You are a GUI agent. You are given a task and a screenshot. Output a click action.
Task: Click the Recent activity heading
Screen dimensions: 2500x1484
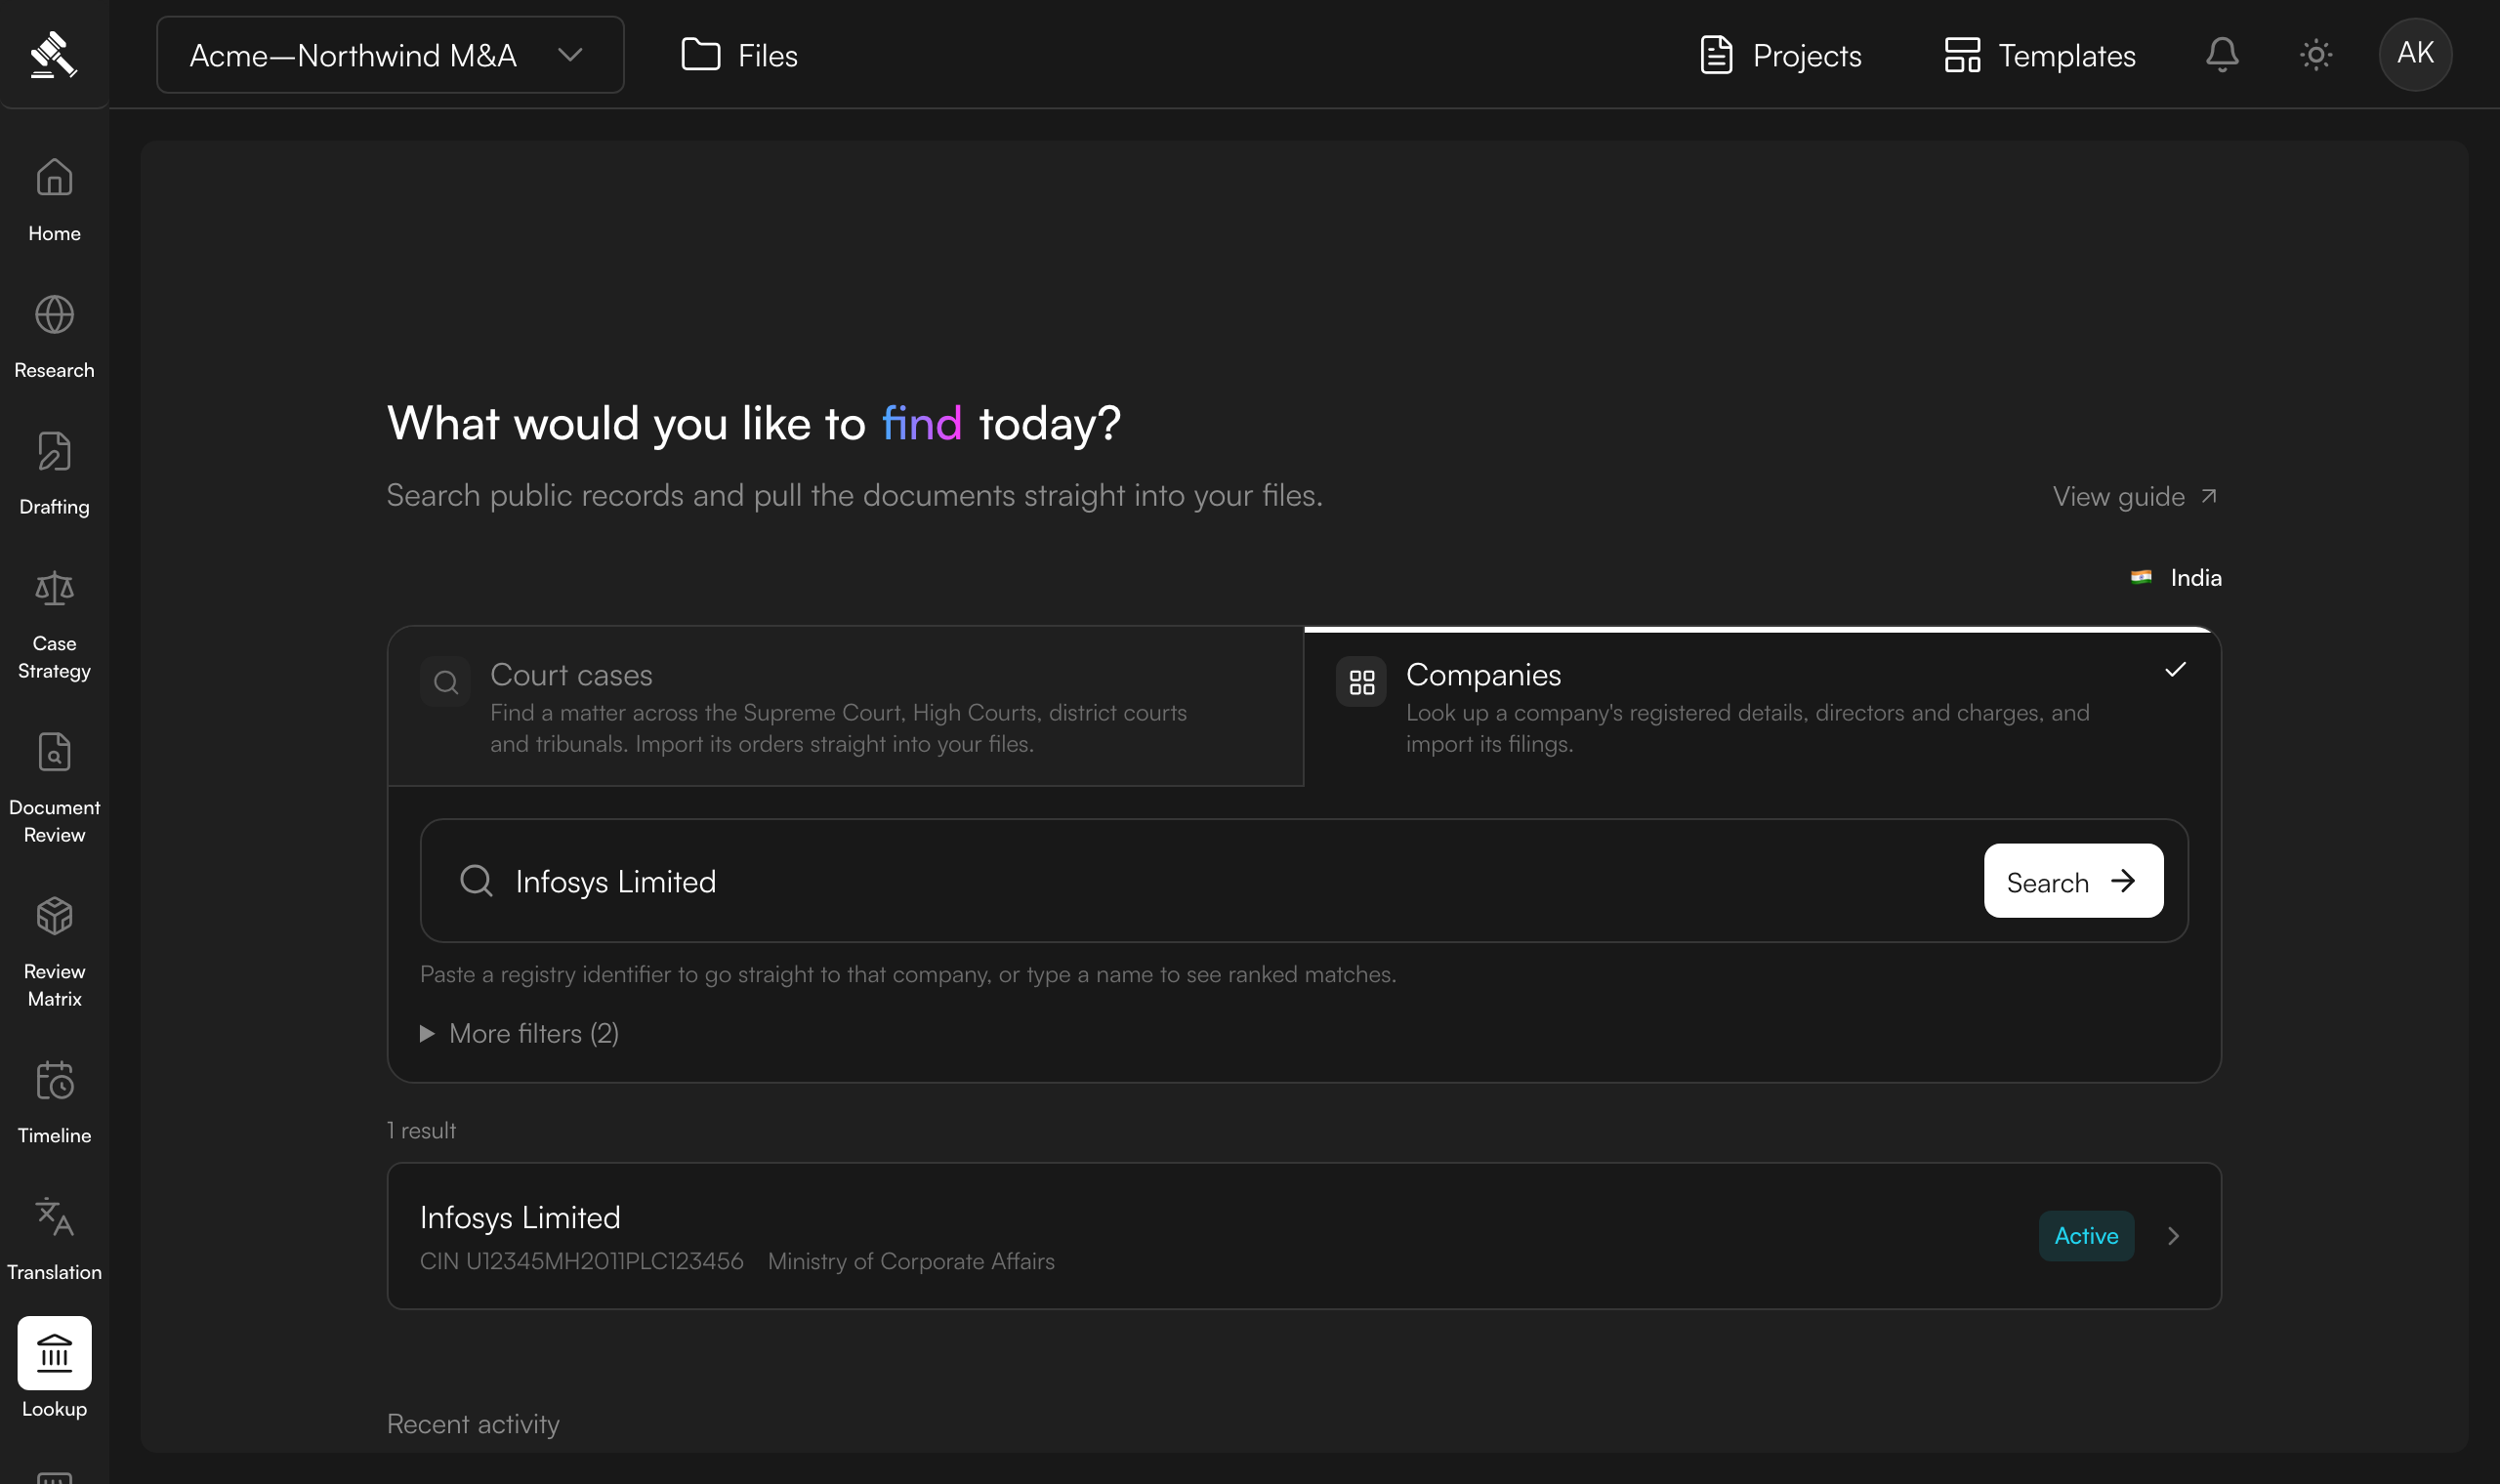[473, 1423]
